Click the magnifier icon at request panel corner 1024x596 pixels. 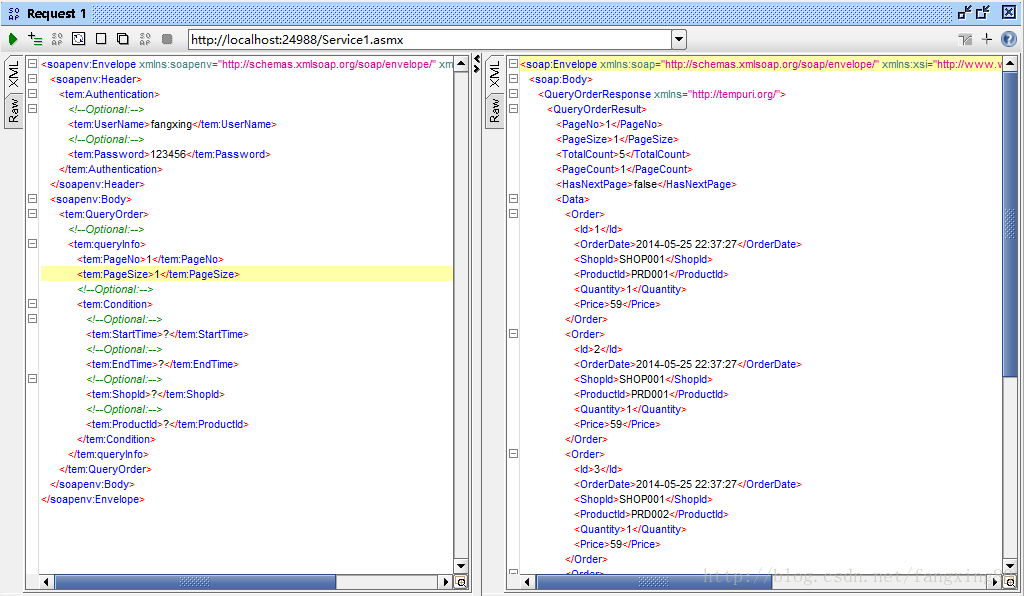pyautogui.click(x=461, y=582)
